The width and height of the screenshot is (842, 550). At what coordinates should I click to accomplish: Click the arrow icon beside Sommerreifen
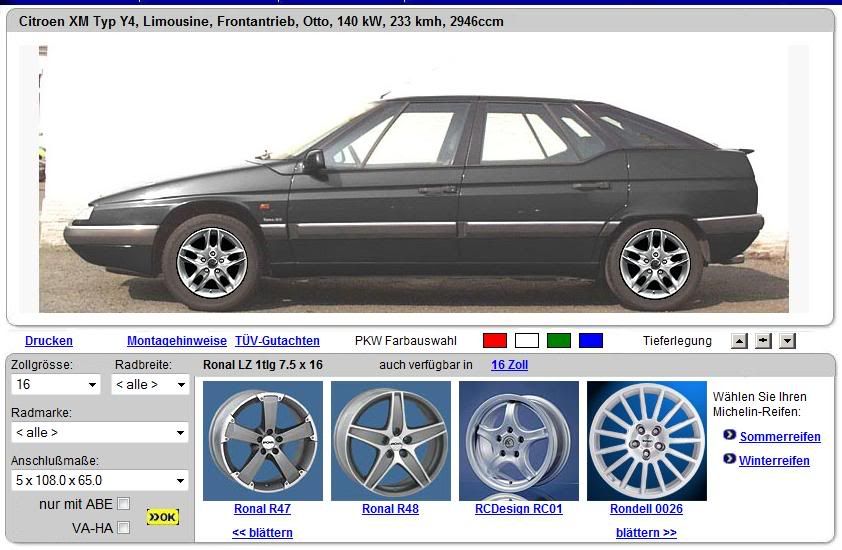click(x=729, y=435)
